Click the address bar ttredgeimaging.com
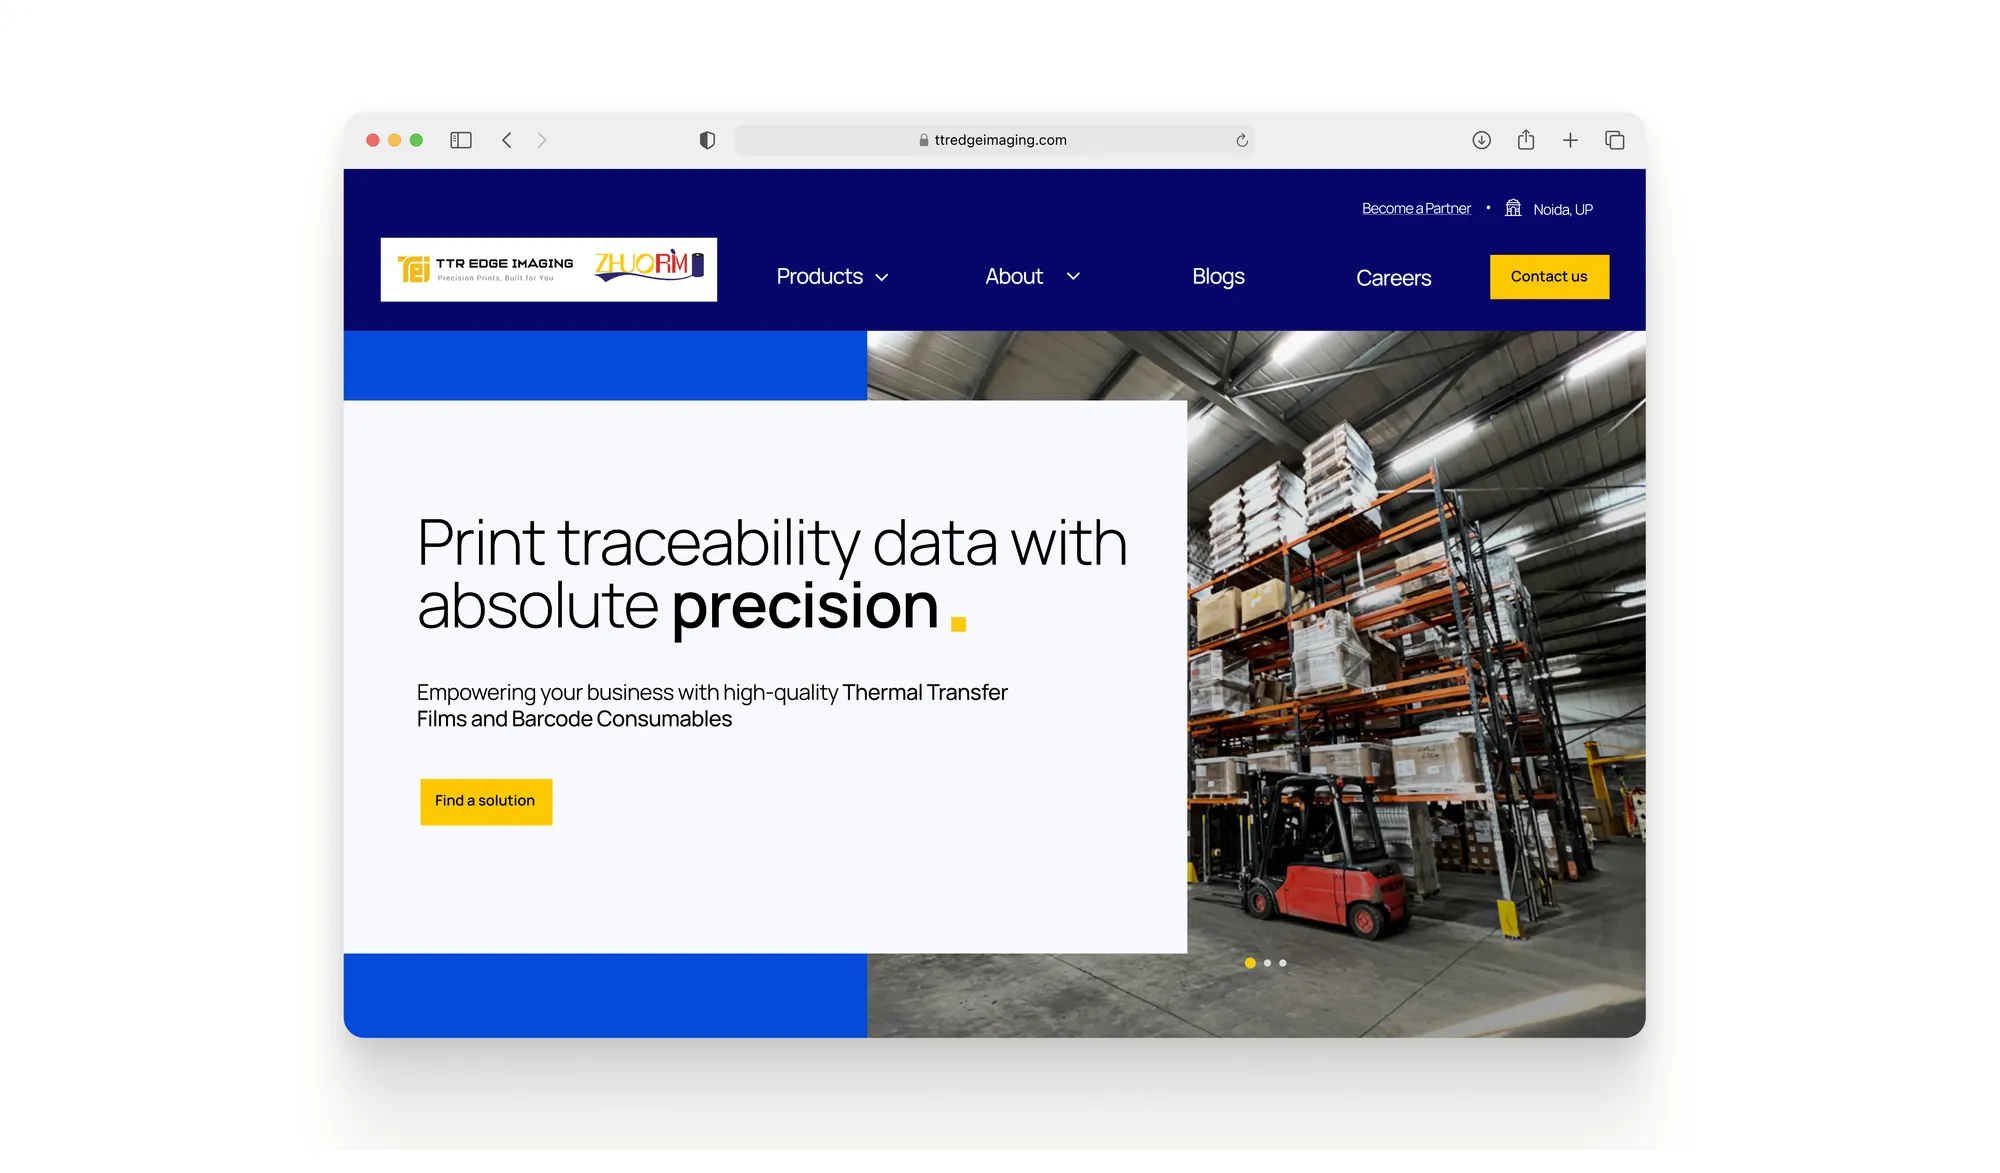This screenshot has height=1173, width=2000. (x=995, y=140)
